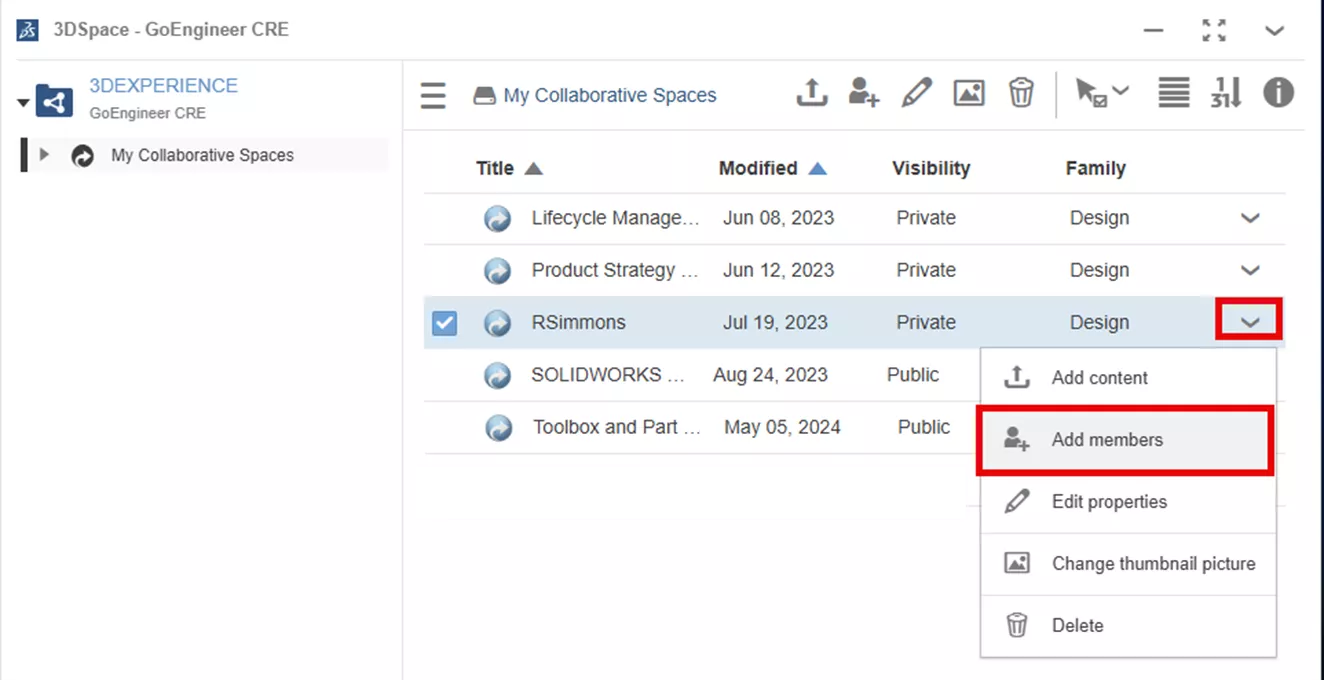Click the Jul 19, 2023 date cell
The width and height of the screenshot is (1324, 680).
point(775,323)
